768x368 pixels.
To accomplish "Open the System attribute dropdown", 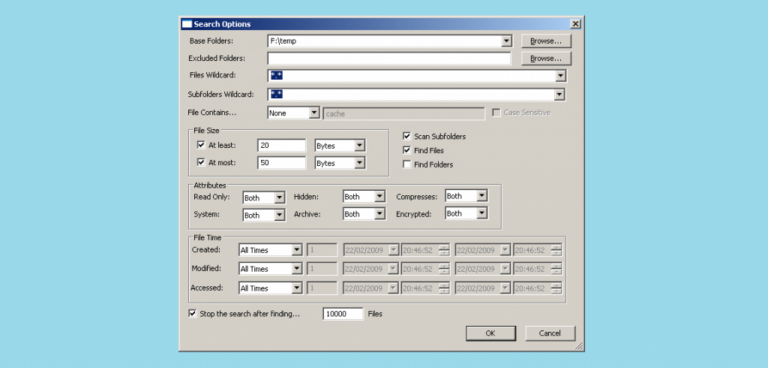I will pos(264,215).
